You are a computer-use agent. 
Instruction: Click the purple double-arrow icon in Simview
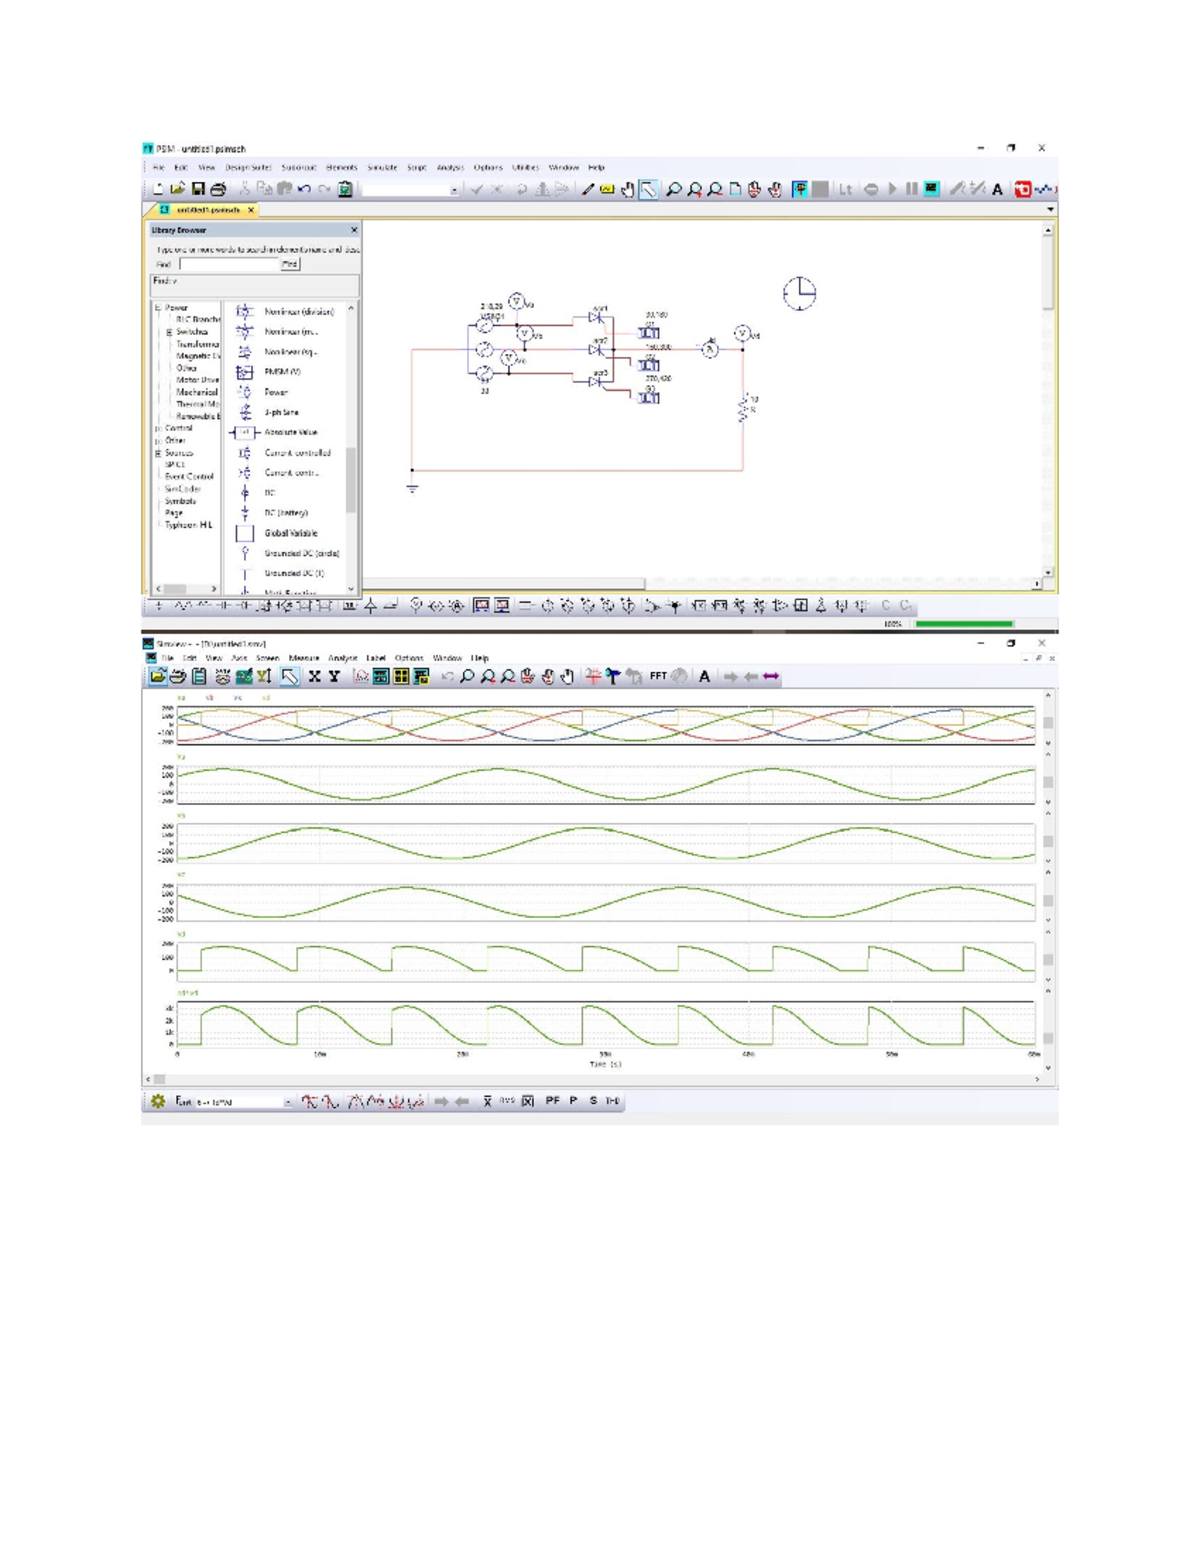pyautogui.click(x=771, y=676)
